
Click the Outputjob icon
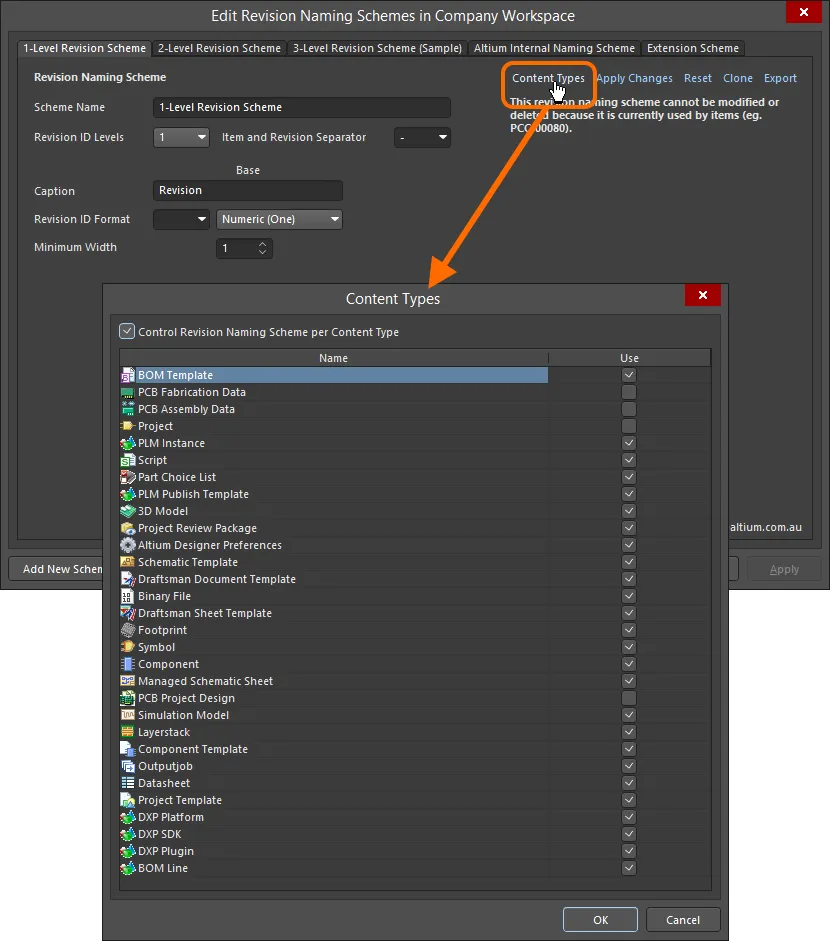coord(127,766)
